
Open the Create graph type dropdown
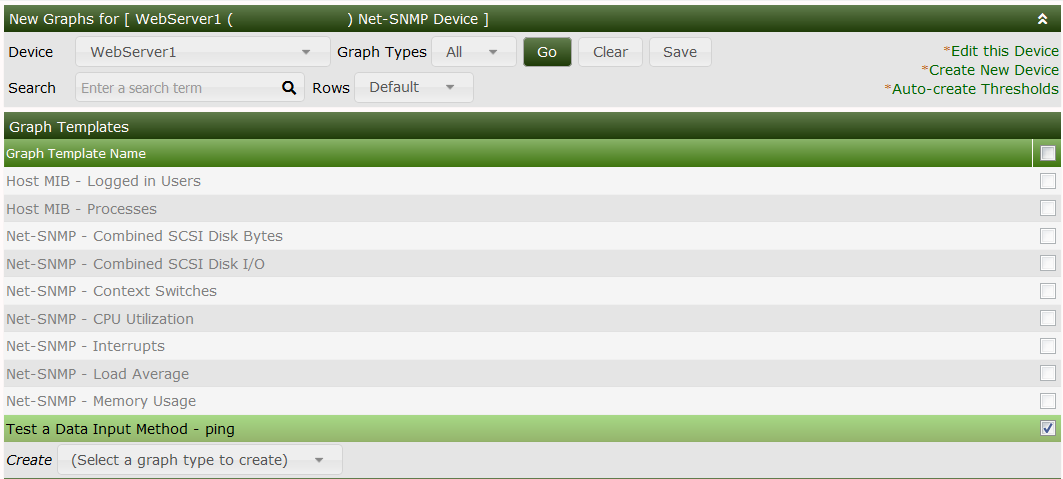click(200, 460)
